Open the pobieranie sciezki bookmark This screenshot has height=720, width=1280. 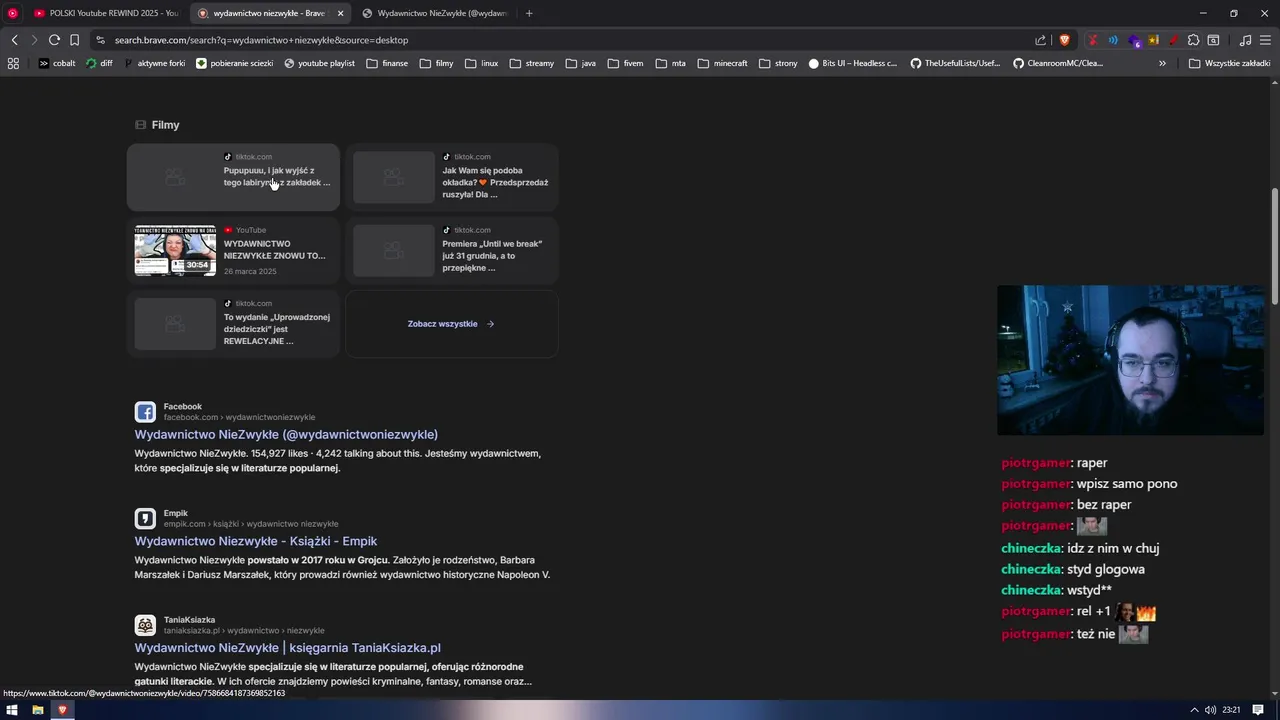click(234, 63)
